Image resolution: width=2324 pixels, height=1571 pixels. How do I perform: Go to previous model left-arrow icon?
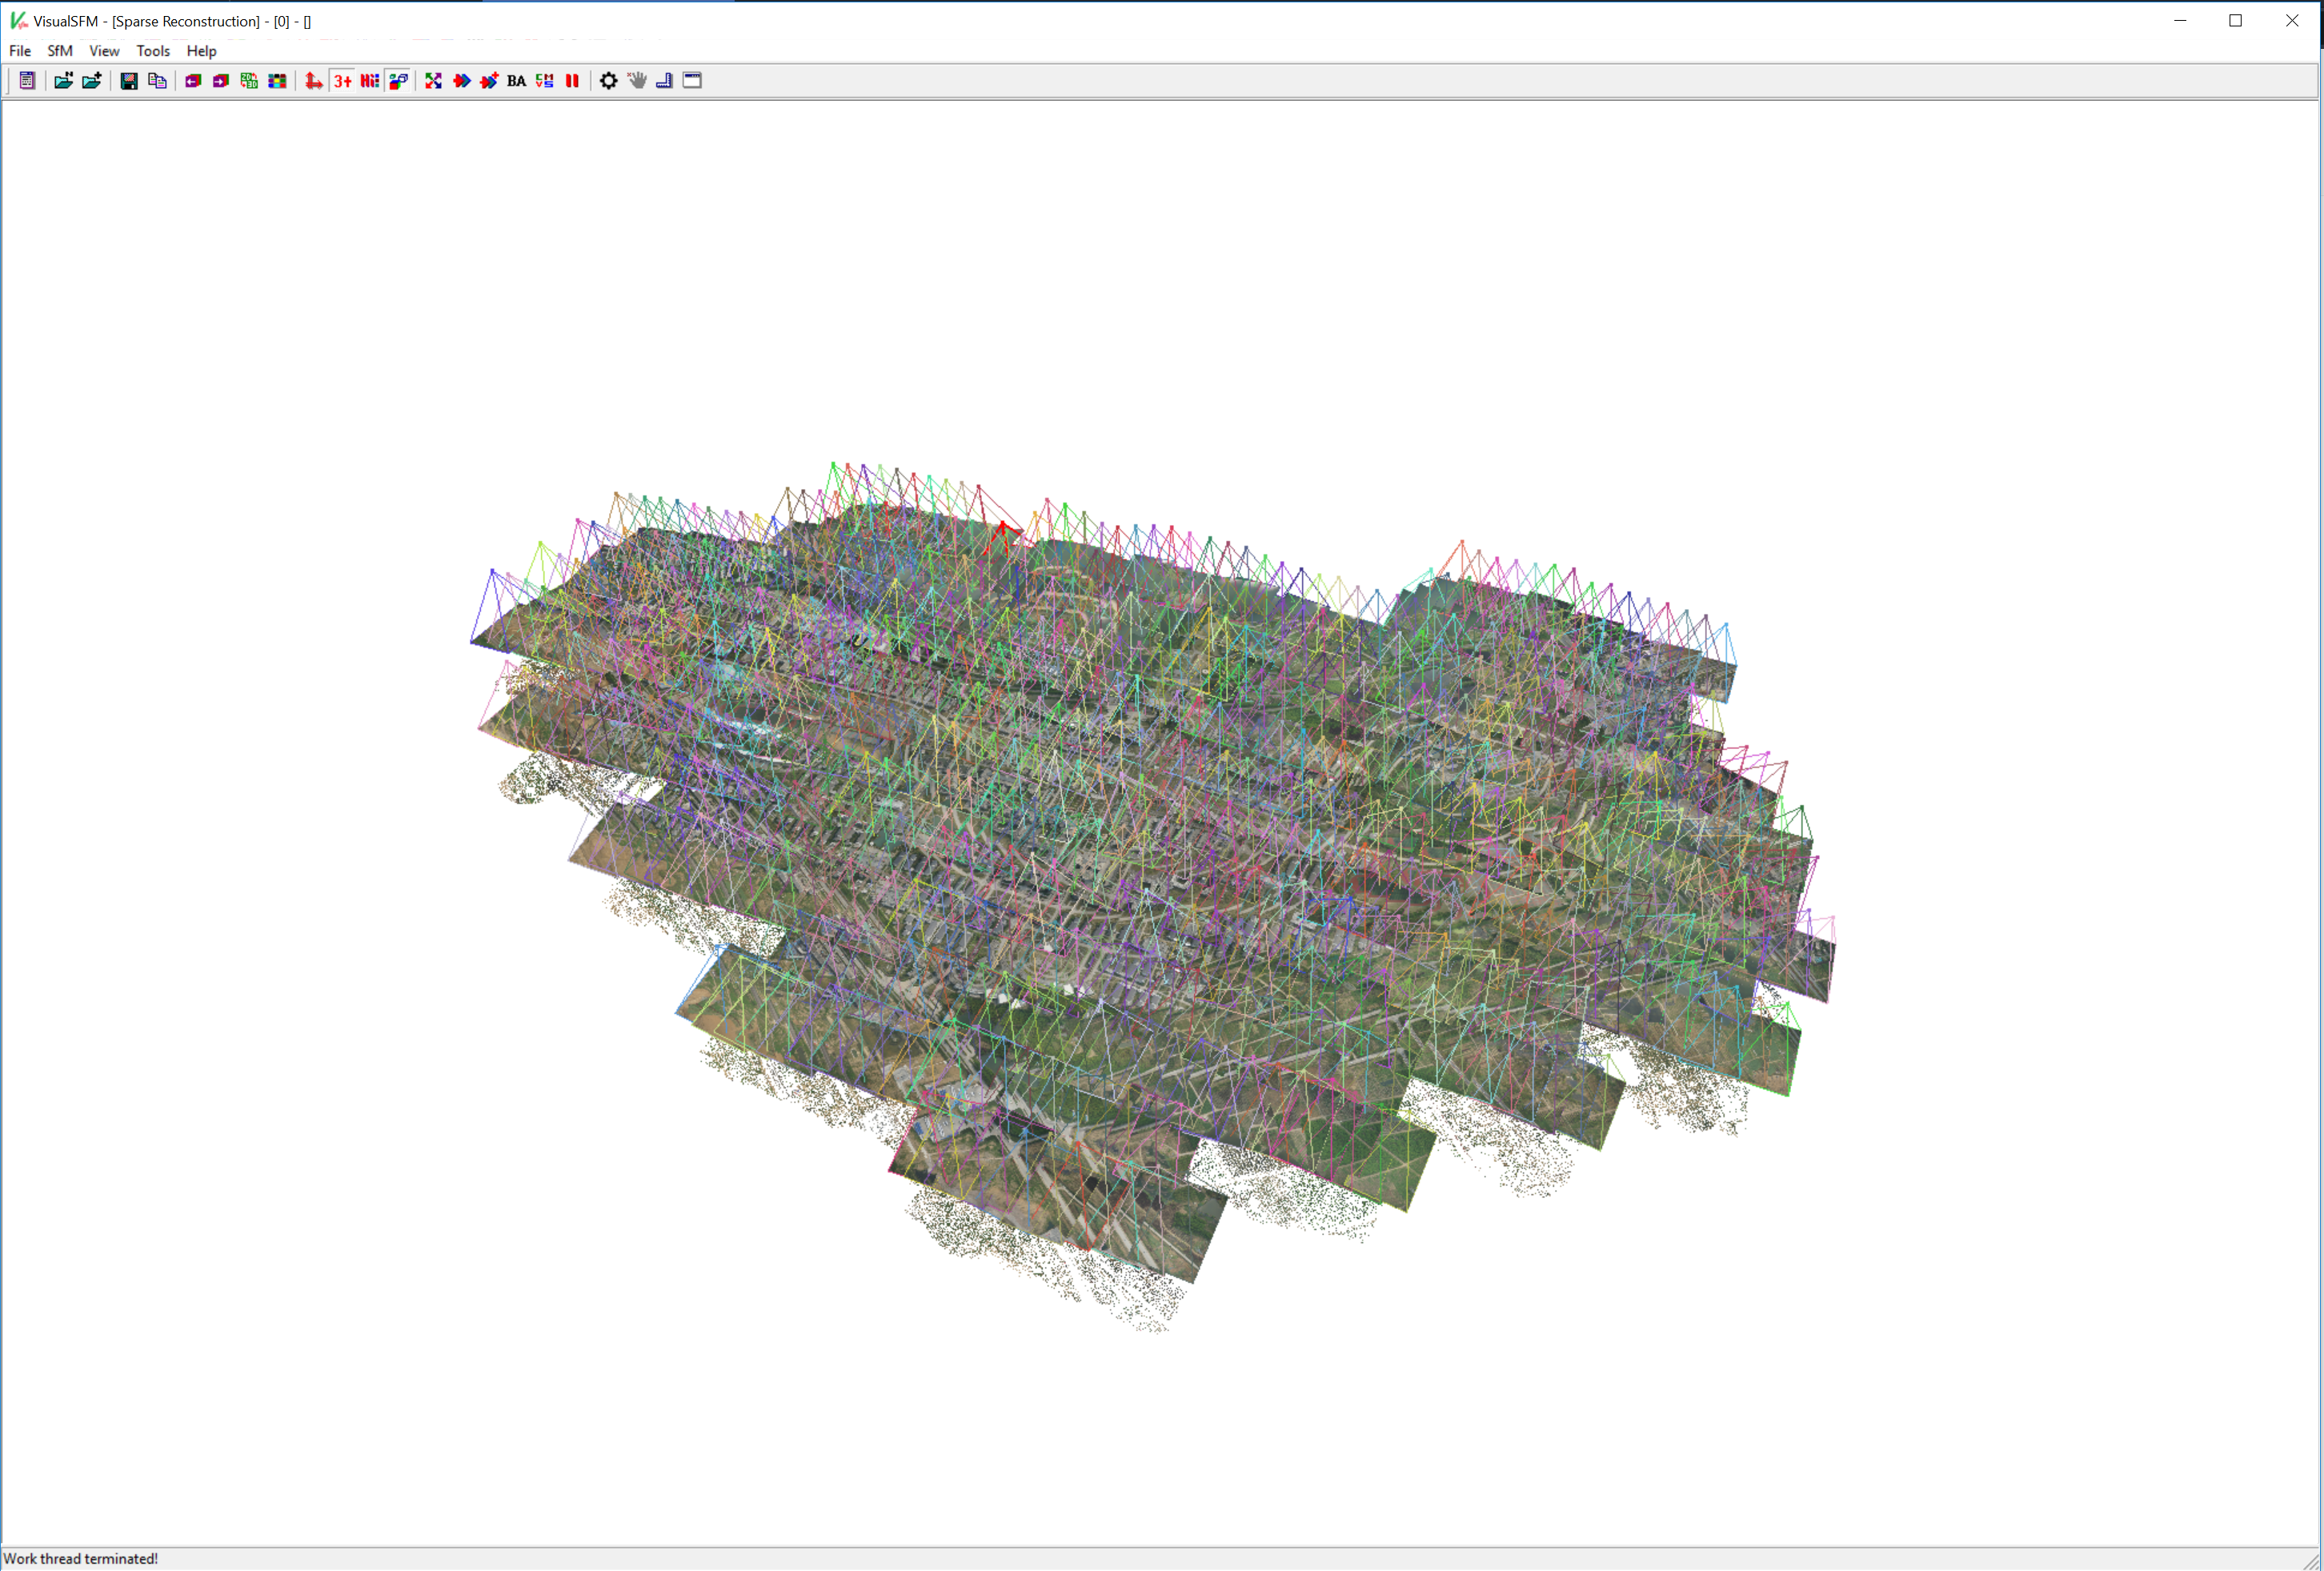tap(193, 81)
